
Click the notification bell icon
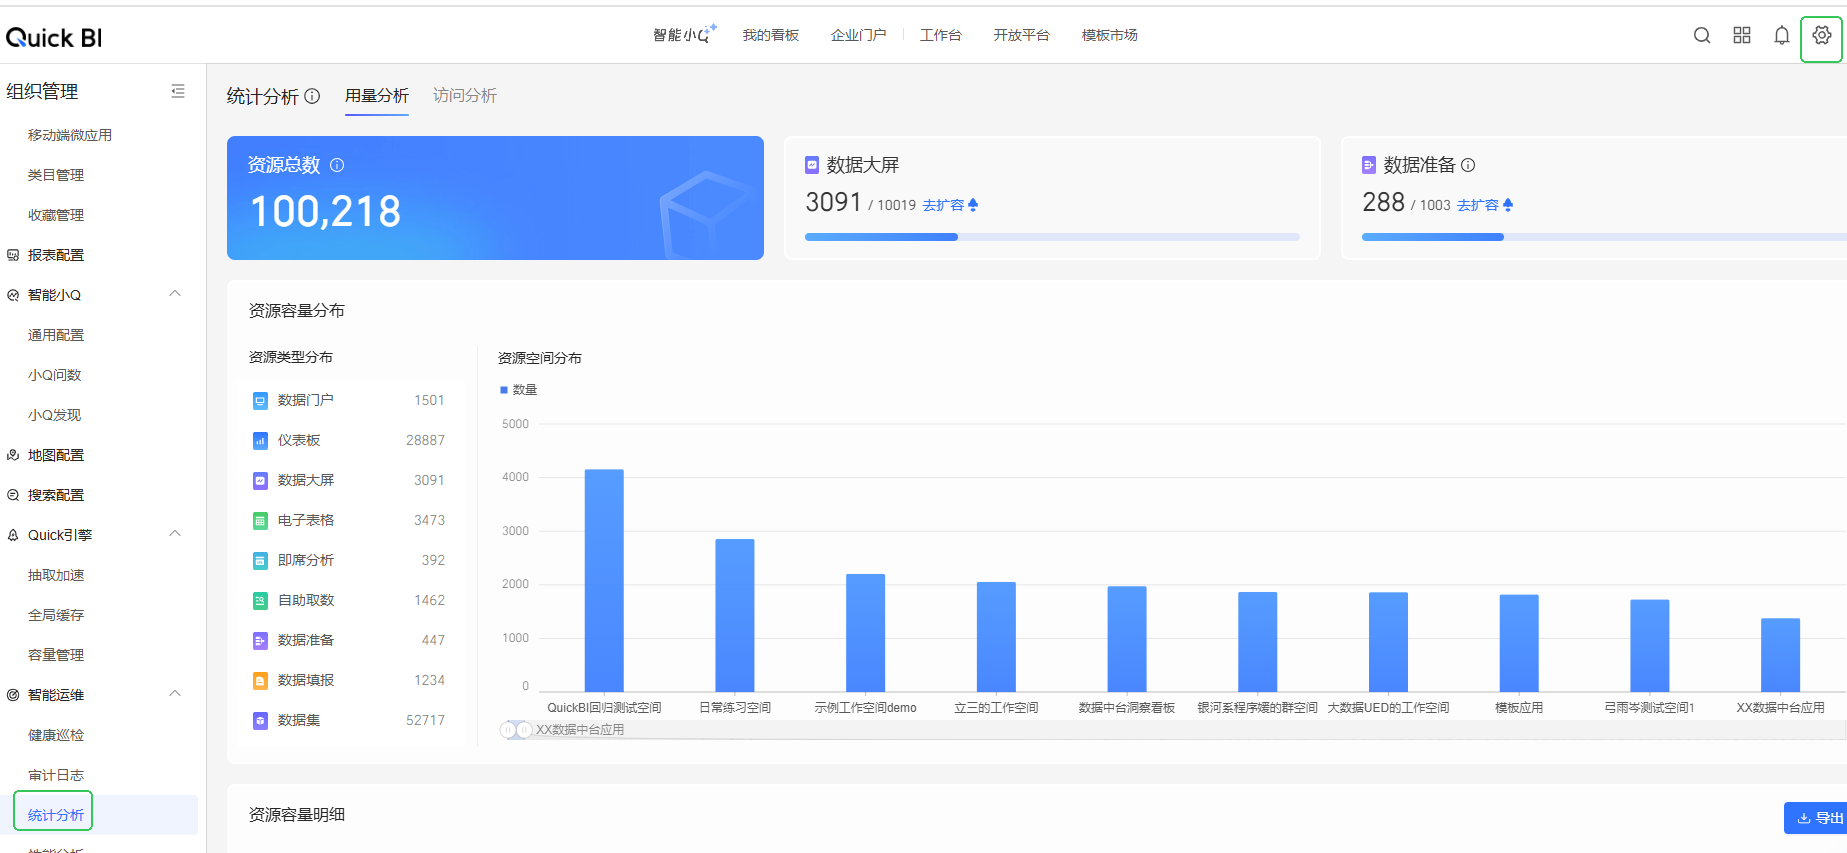pyautogui.click(x=1781, y=36)
